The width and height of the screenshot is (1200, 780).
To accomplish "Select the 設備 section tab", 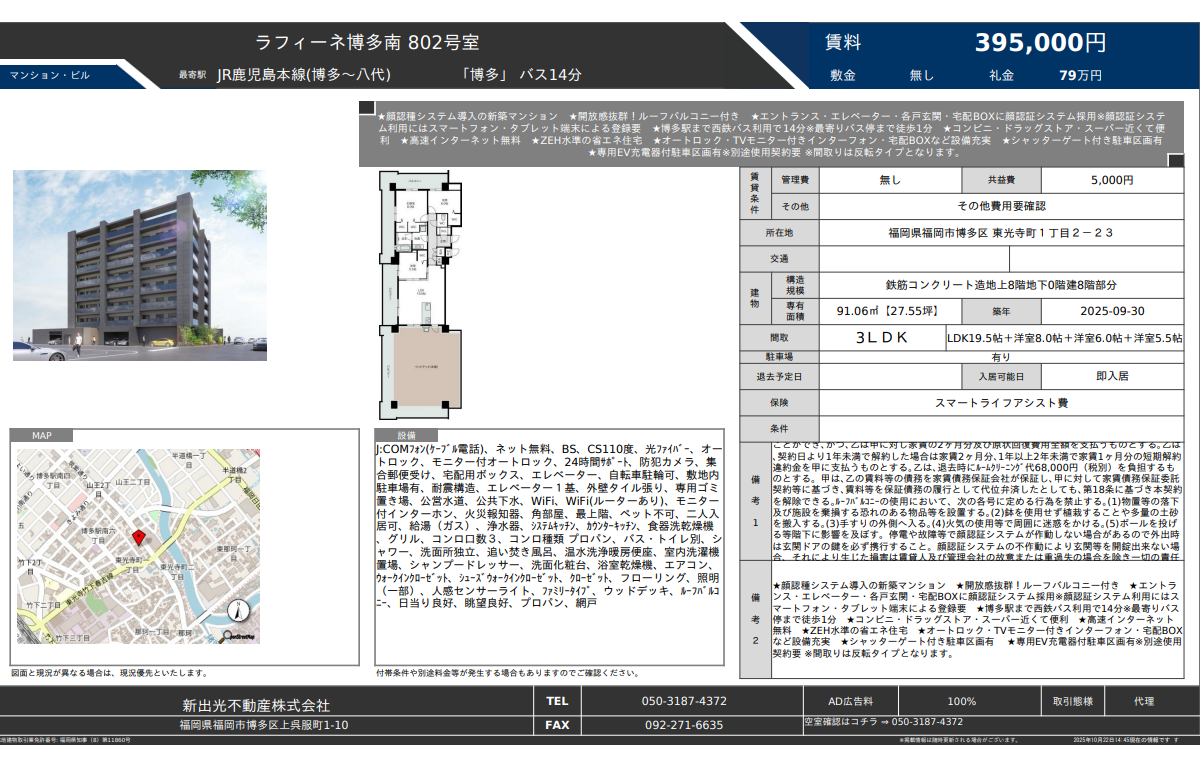I will point(406,436).
